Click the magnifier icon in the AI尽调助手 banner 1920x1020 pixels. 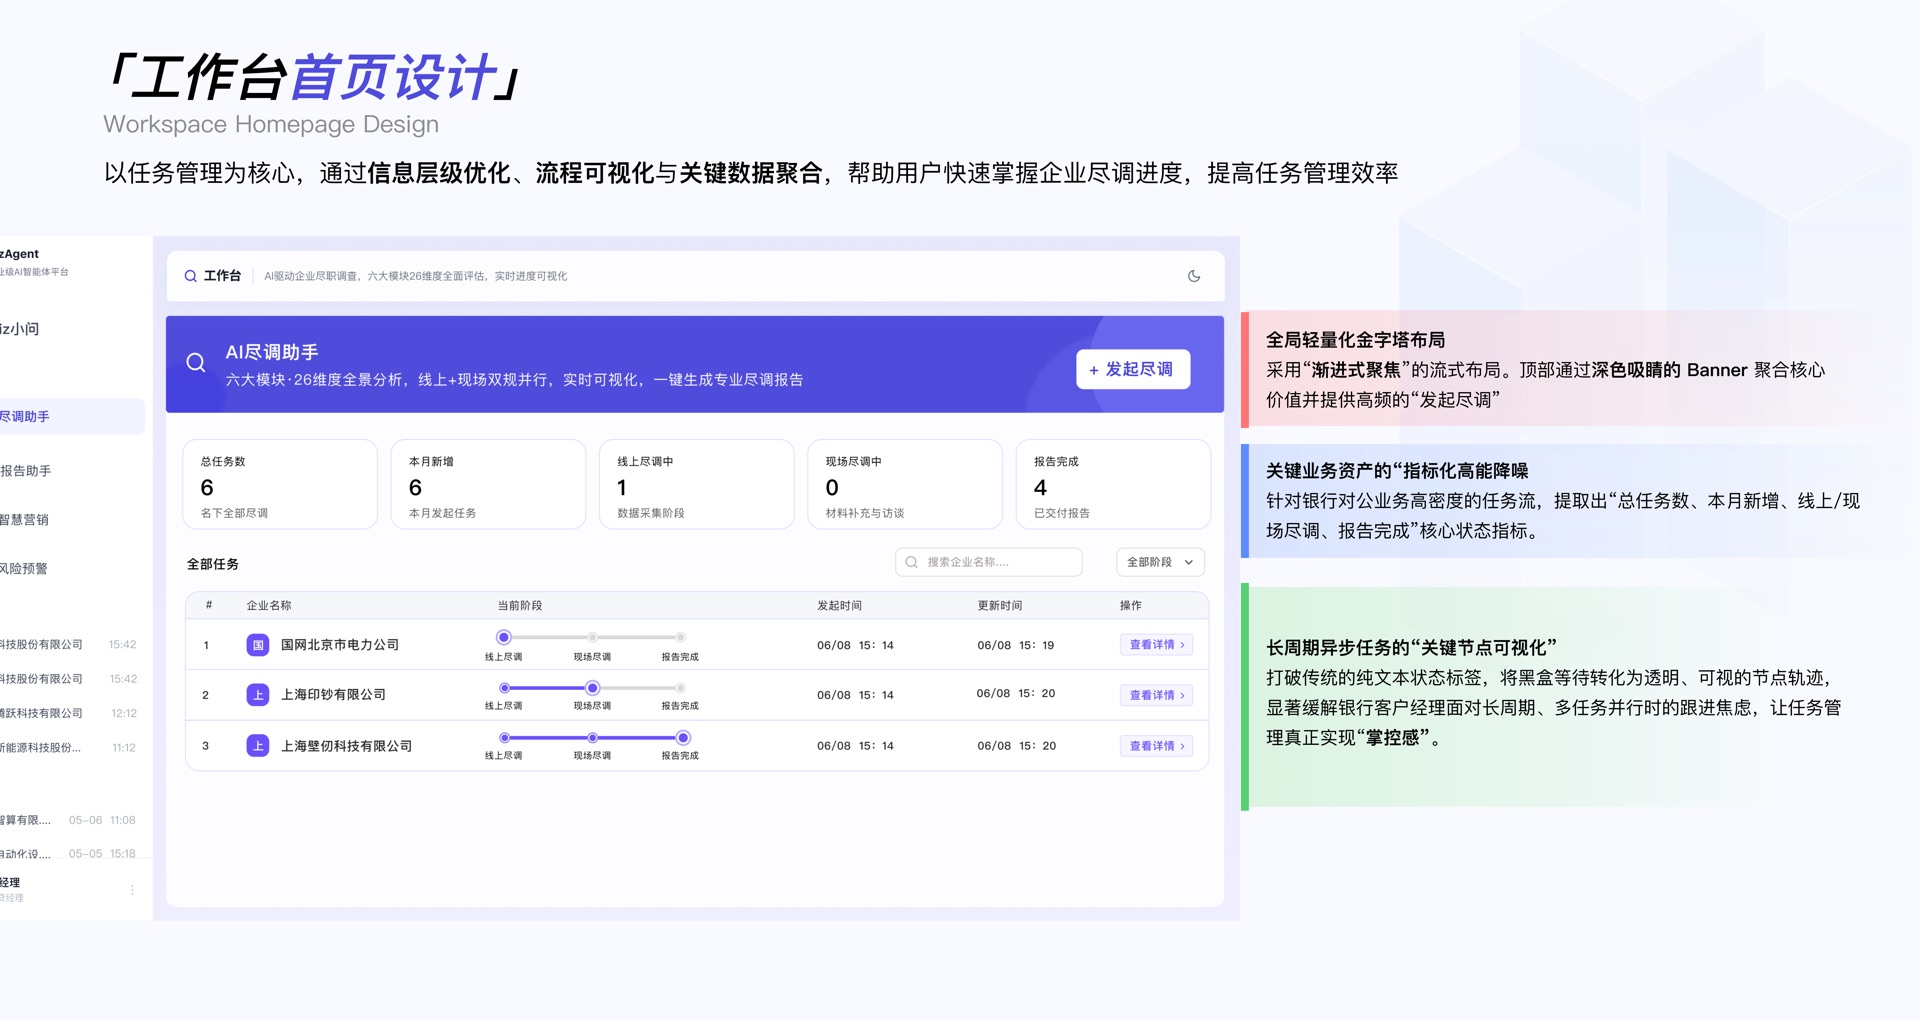pyautogui.click(x=196, y=363)
